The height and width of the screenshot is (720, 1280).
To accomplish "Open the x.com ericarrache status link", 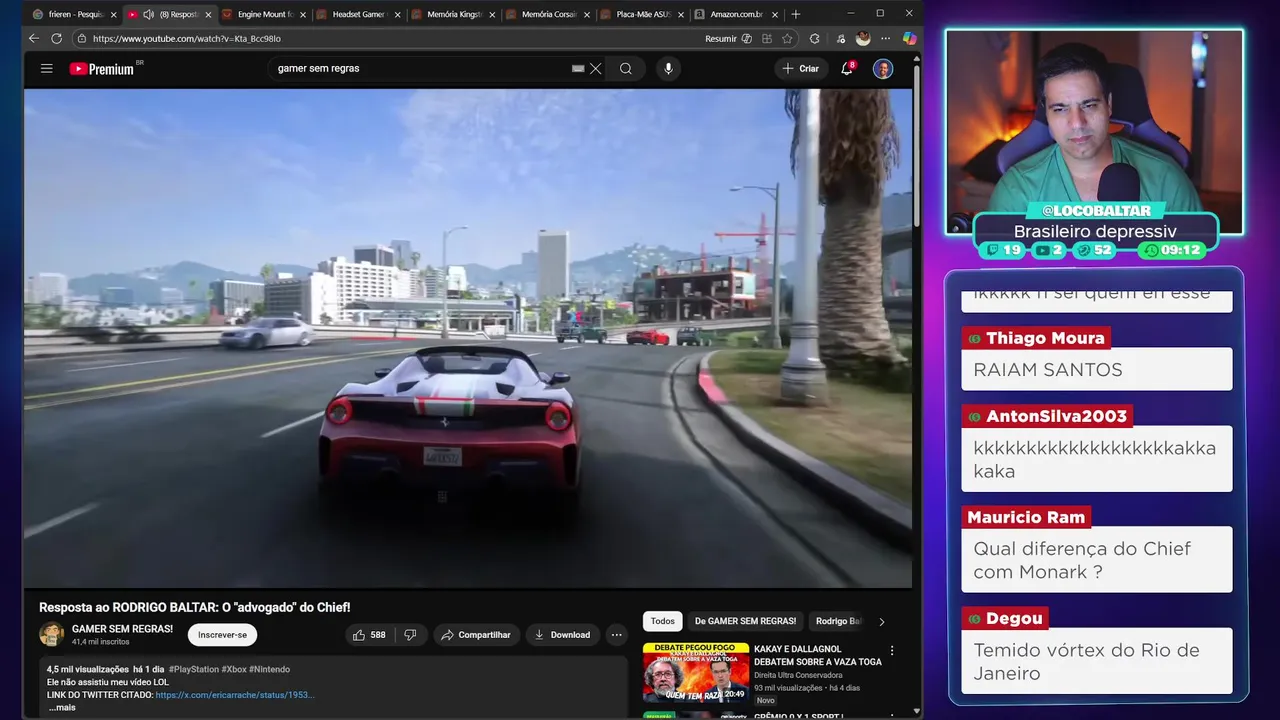I will [x=235, y=695].
